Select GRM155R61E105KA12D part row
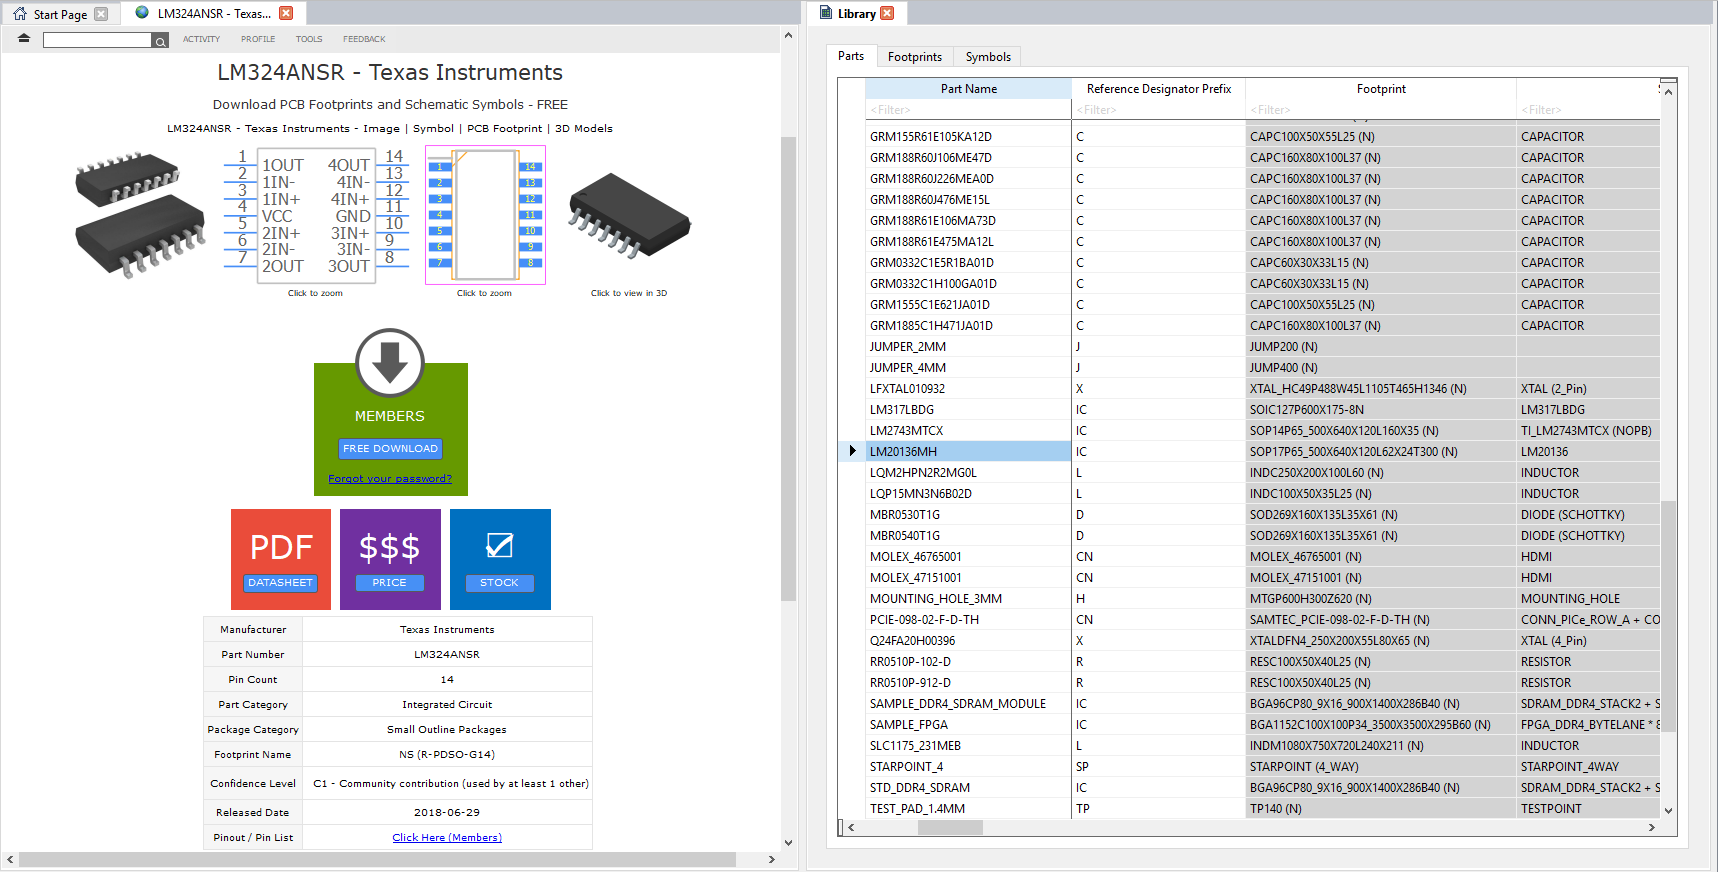 pyautogui.click(x=968, y=137)
